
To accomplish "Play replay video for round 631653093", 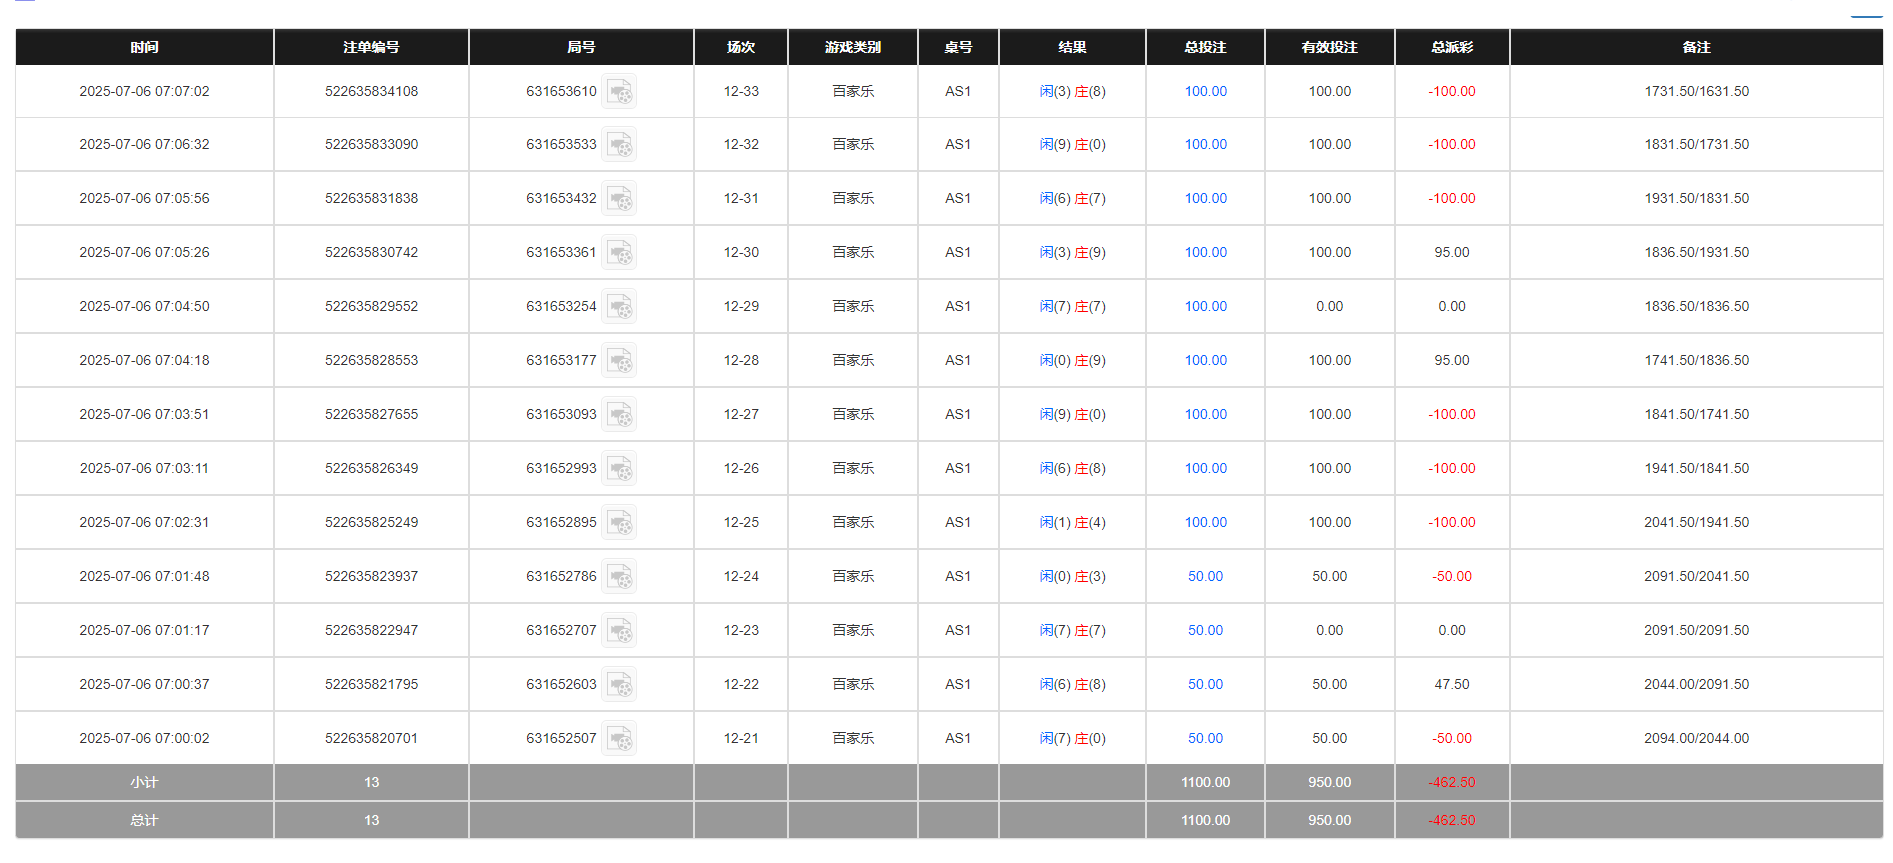I will (x=619, y=415).
